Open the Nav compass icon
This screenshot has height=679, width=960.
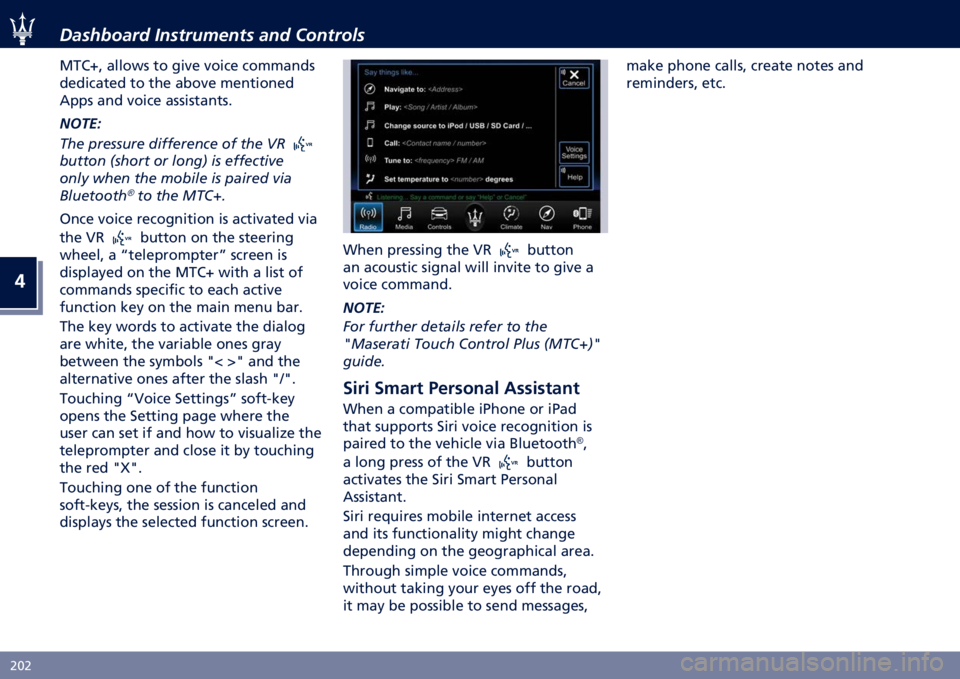tap(546, 217)
